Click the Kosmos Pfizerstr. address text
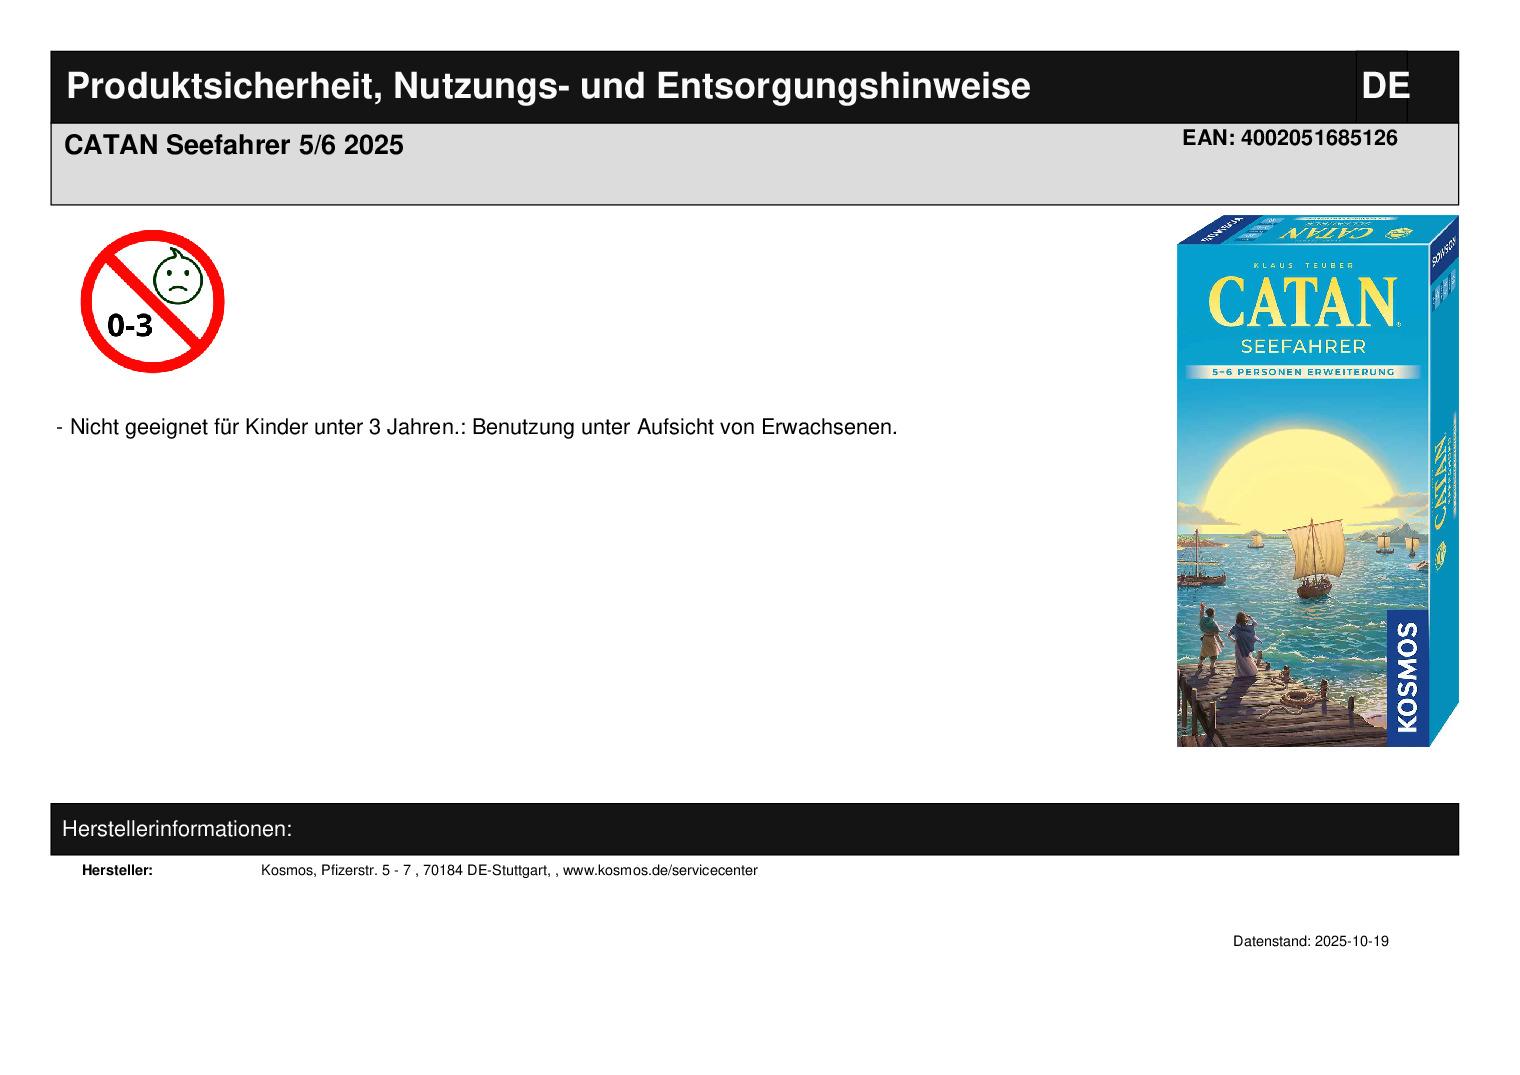The image size is (1520, 1075). 405,870
